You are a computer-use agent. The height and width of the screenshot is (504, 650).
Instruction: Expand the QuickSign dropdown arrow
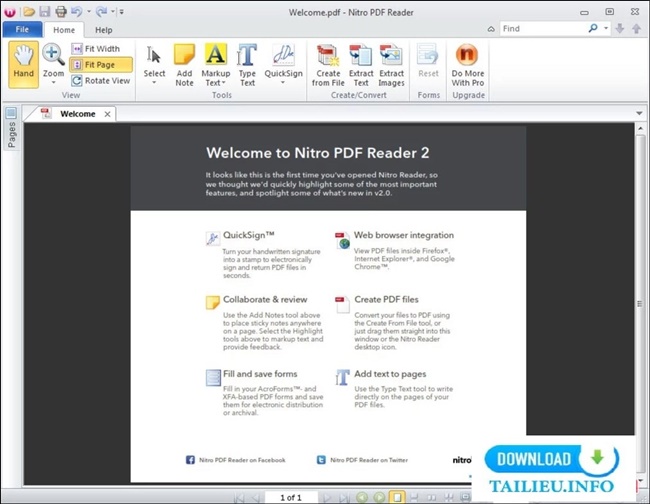tap(283, 82)
